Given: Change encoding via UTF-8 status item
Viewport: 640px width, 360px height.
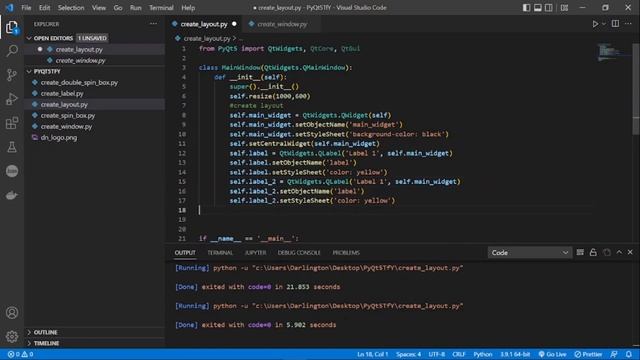Looking at the screenshot, I should pos(436,354).
